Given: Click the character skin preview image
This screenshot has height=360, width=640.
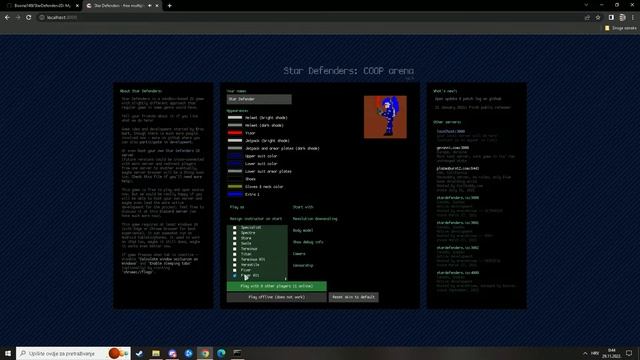Looking at the screenshot, I should pyautogui.click(x=385, y=117).
